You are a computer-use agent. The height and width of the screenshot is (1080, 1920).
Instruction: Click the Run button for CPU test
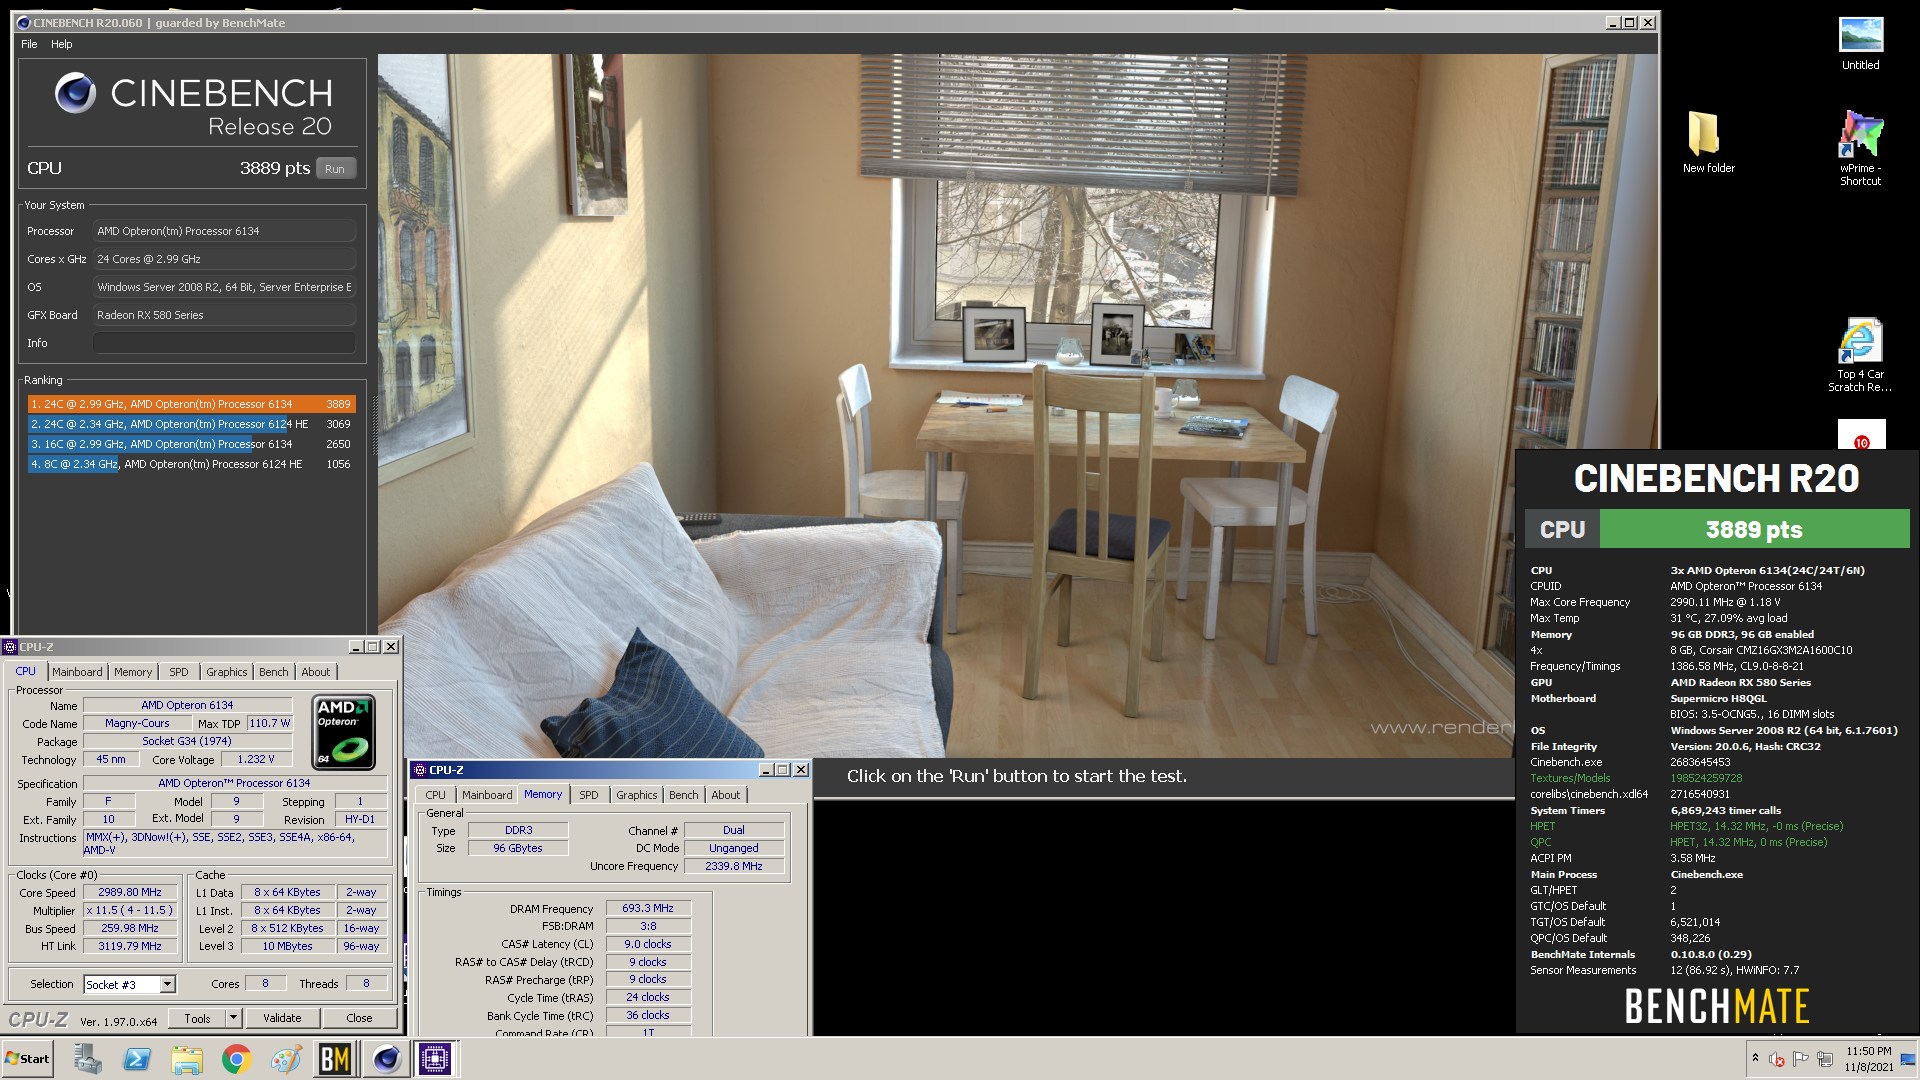(x=335, y=169)
